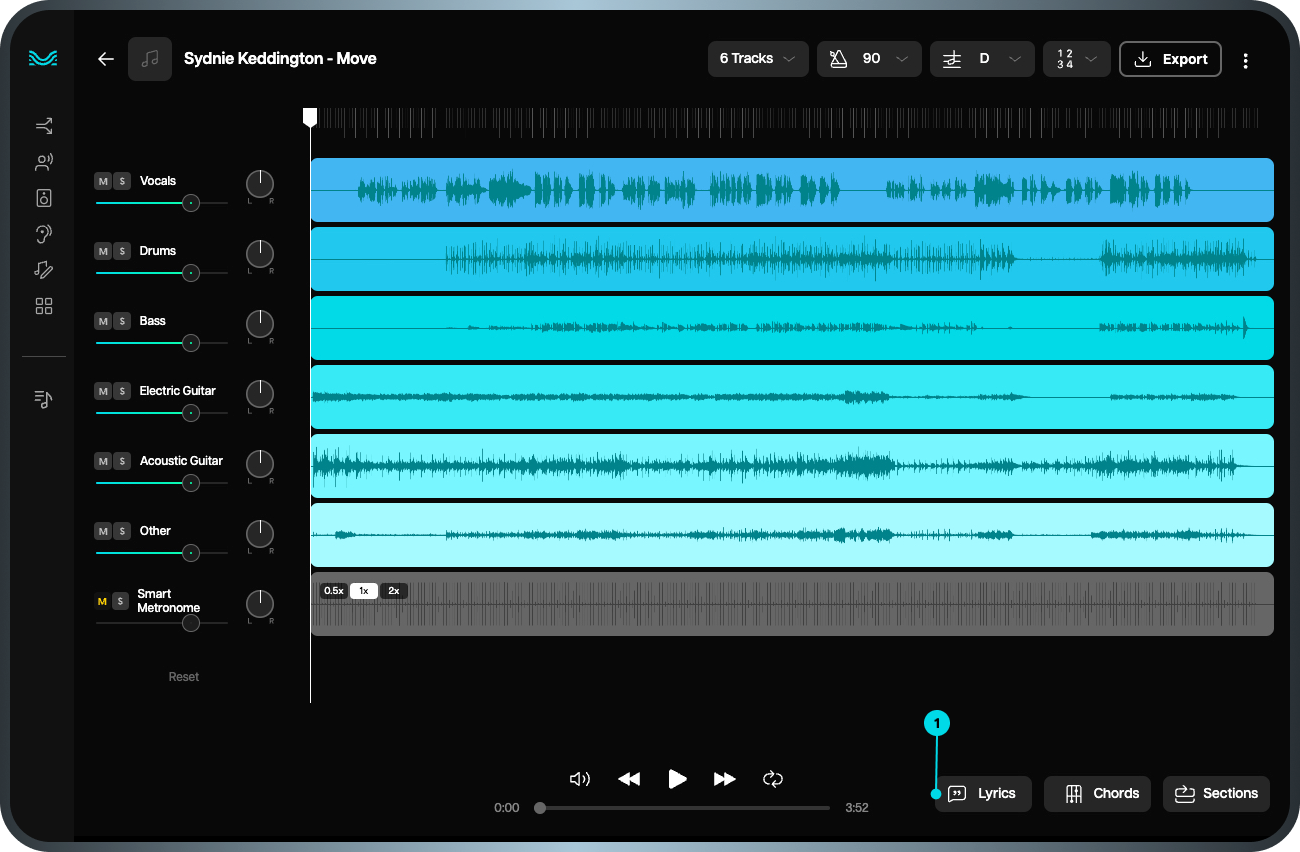Screen dimensions: 1300x852
Task: Click the back arrow next to the song title
Action: coord(105,59)
